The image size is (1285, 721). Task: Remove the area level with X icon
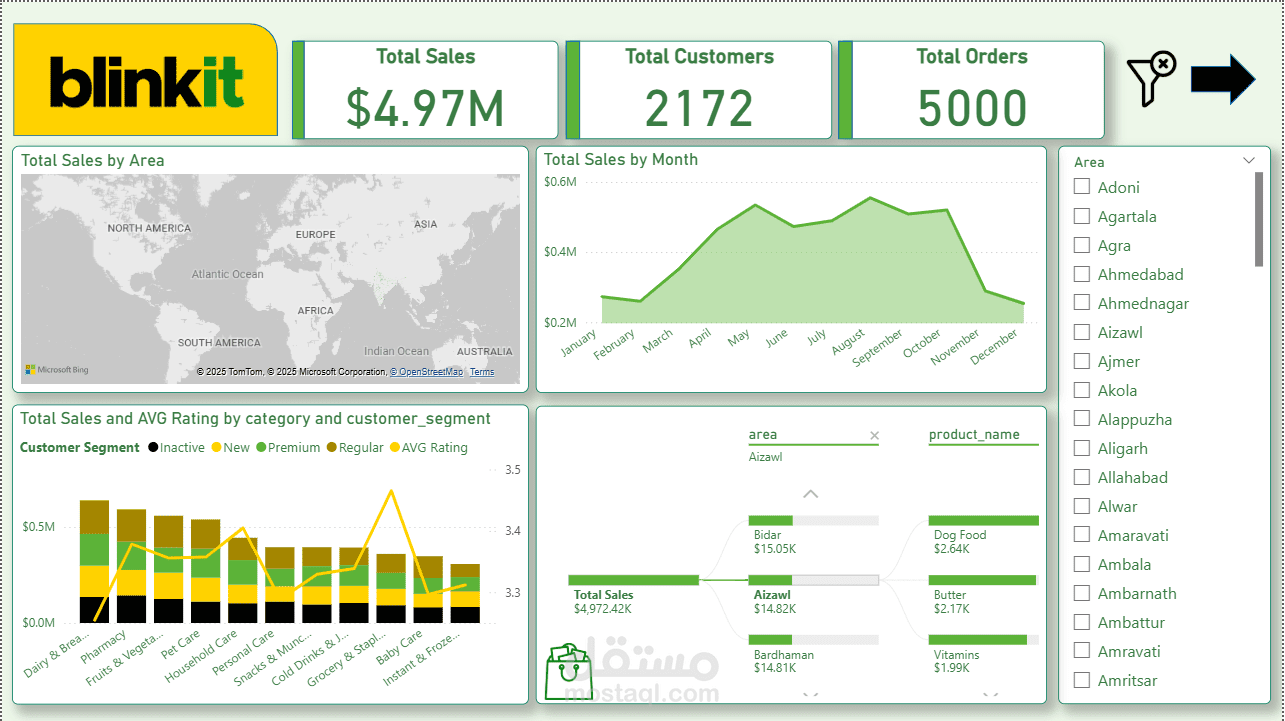(874, 435)
